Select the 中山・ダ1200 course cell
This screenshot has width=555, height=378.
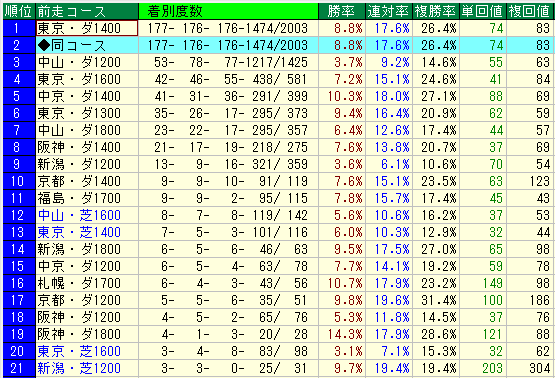pos(87,62)
